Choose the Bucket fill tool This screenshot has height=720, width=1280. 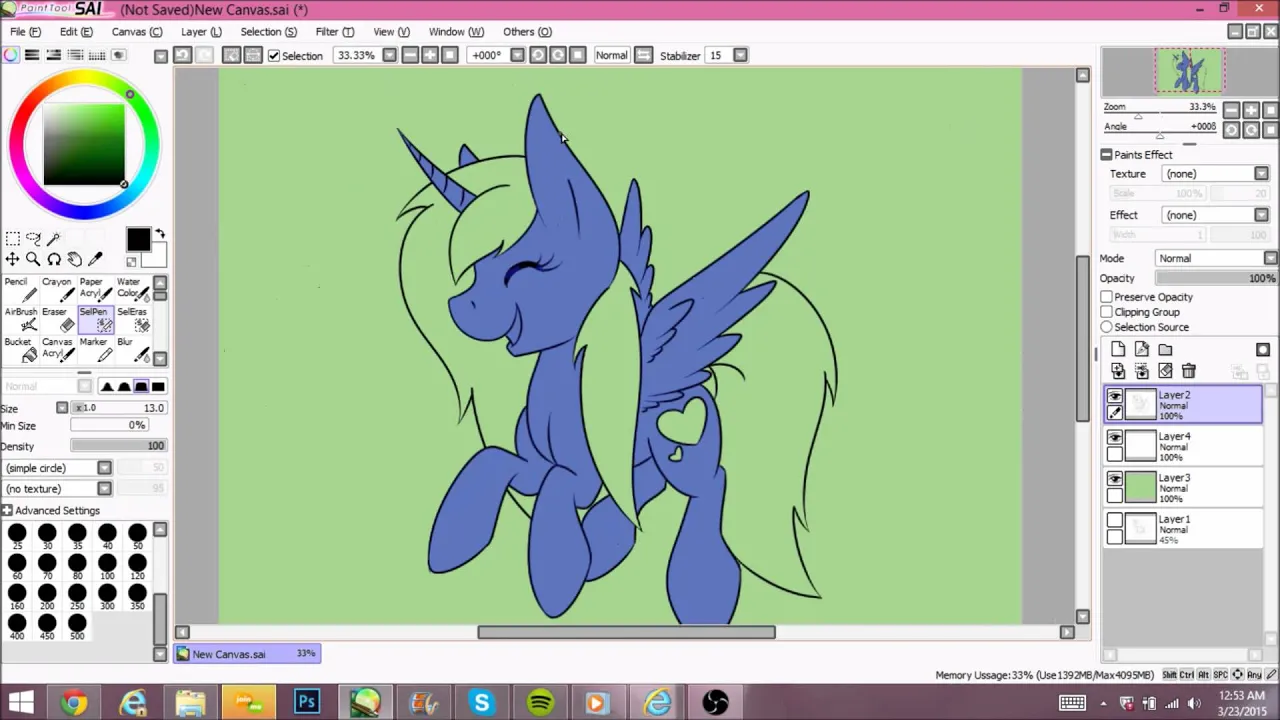pyautogui.click(x=19, y=349)
